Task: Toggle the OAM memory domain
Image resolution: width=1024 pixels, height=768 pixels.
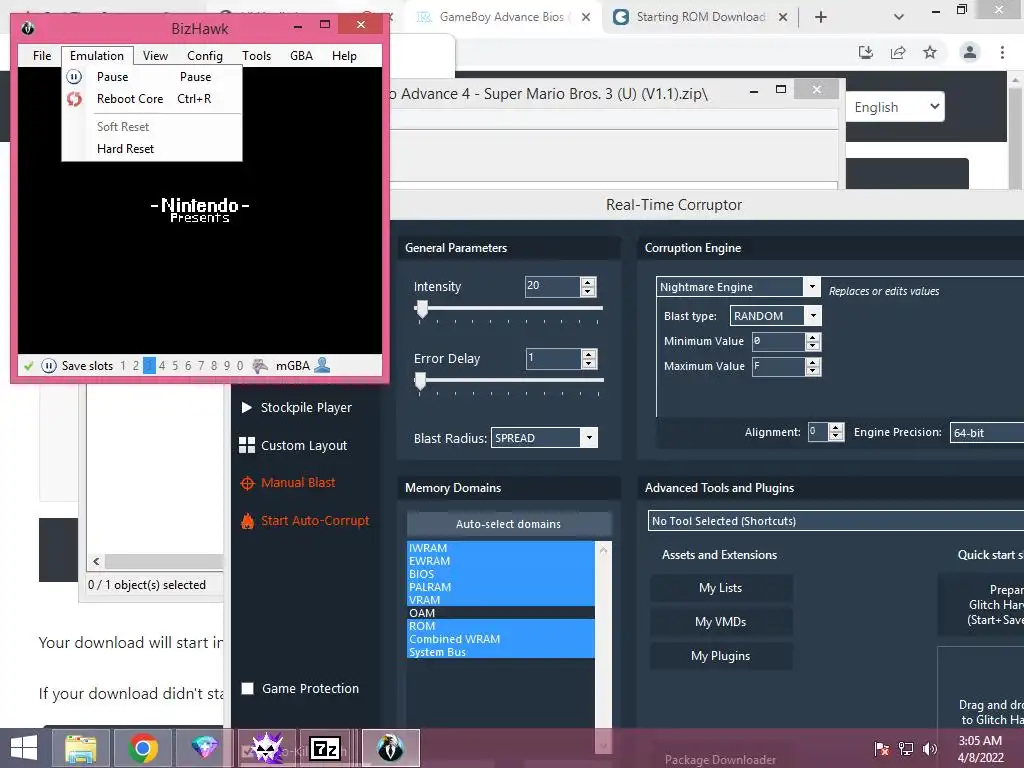Action: (x=500, y=613)
